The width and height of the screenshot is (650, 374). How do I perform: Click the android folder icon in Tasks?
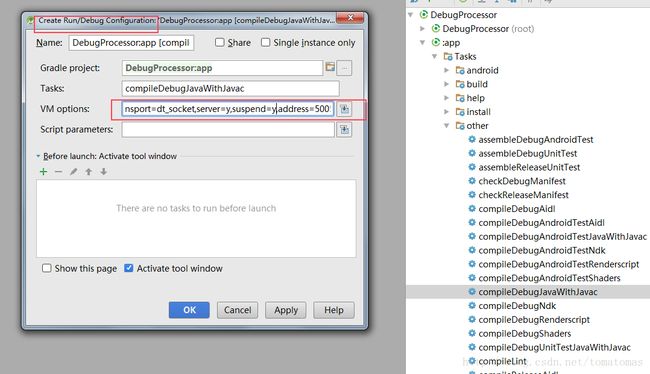click(460, 70)
